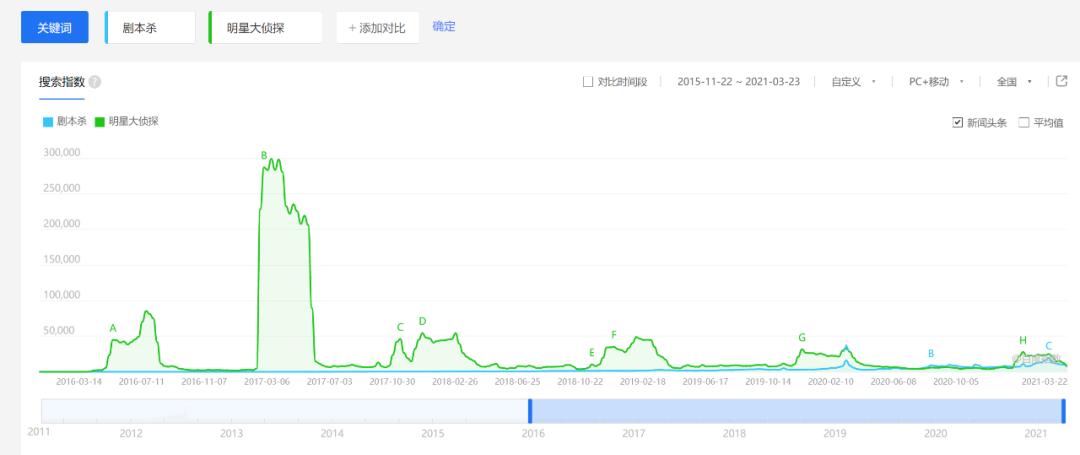This screenshot has height=455, width=1080.
Task: Enable the 对比时间段 checkbox
Action: click(588, 82)
